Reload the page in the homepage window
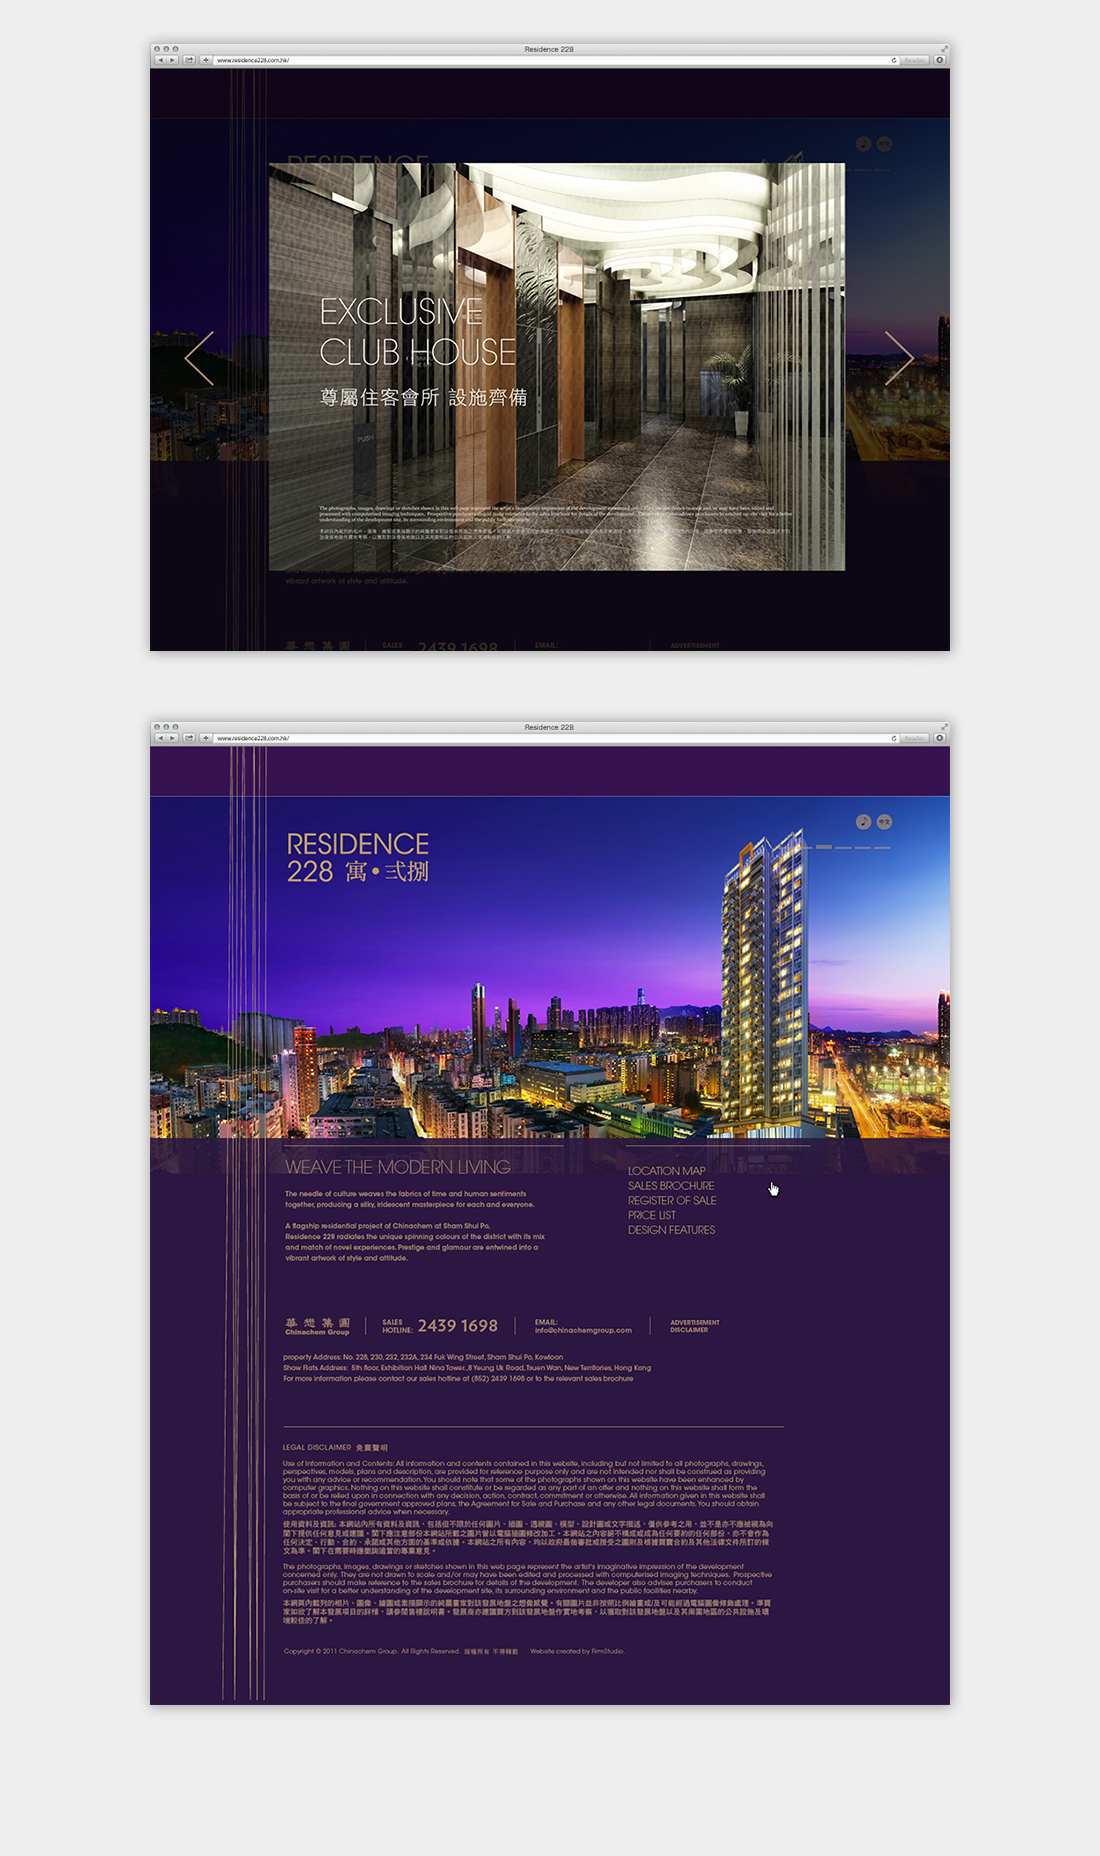The height and width of the screenshot is (1856, 1100). pos(894,738)
